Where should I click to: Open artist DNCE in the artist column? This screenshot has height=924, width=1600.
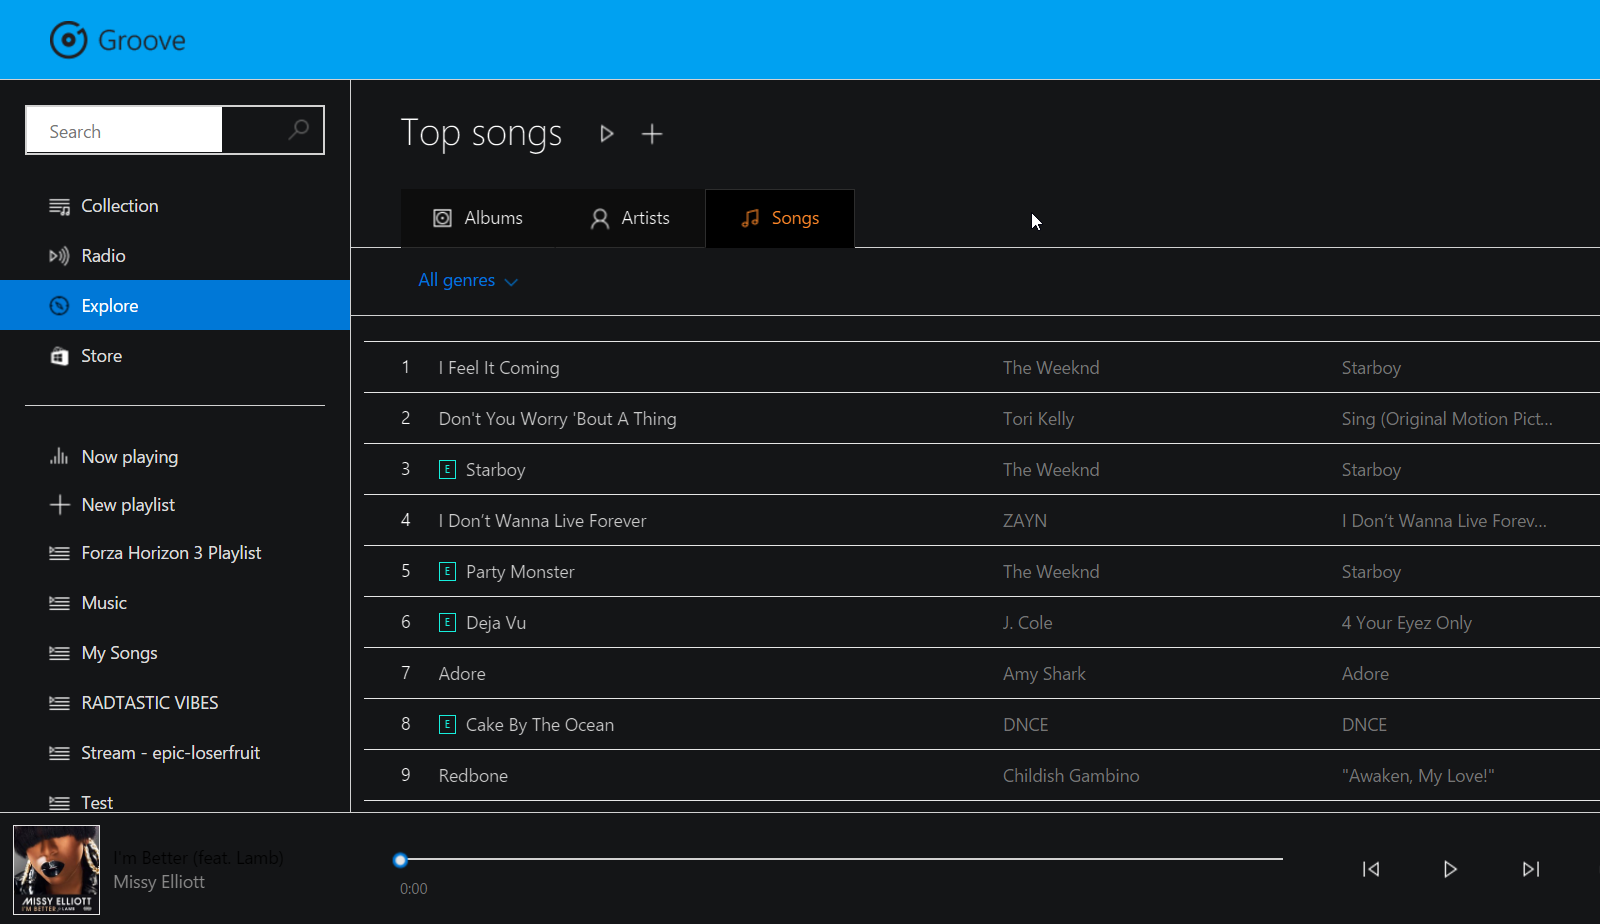pos(1026,725)
